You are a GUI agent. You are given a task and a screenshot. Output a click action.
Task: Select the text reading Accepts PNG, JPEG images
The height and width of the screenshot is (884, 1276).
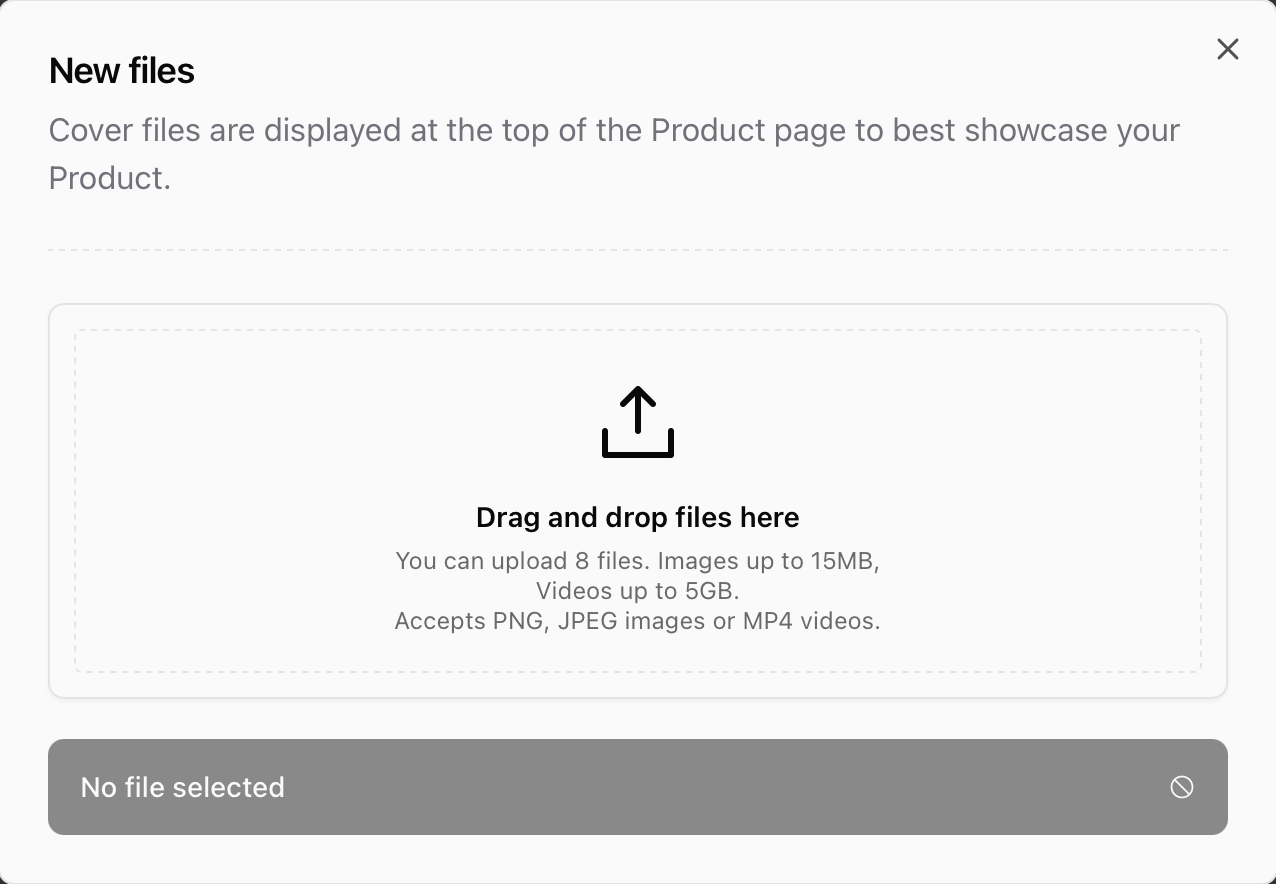pos(637,620)
